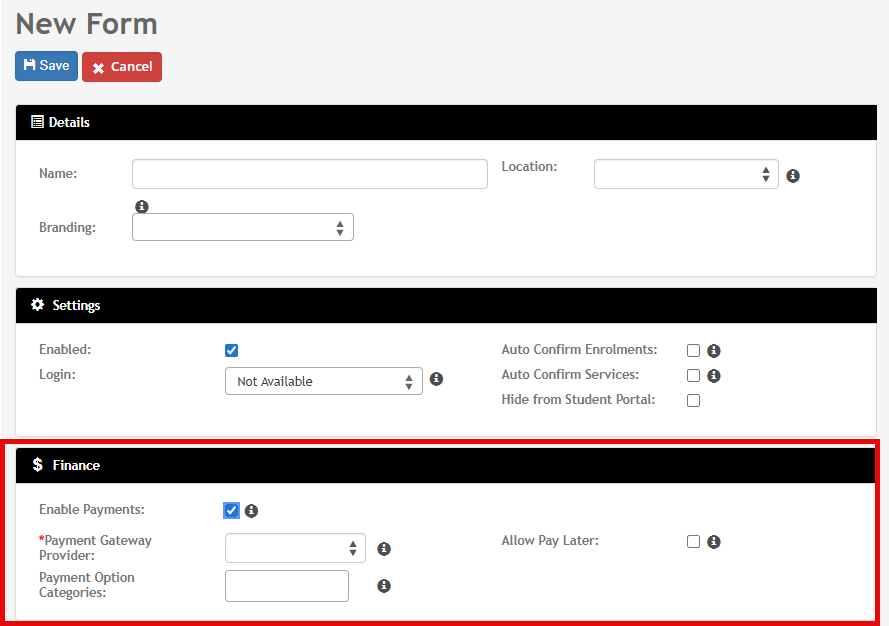Click the info icon beside Login dropdown
Viewport: 889px width, 626px height.
[436, 379]
